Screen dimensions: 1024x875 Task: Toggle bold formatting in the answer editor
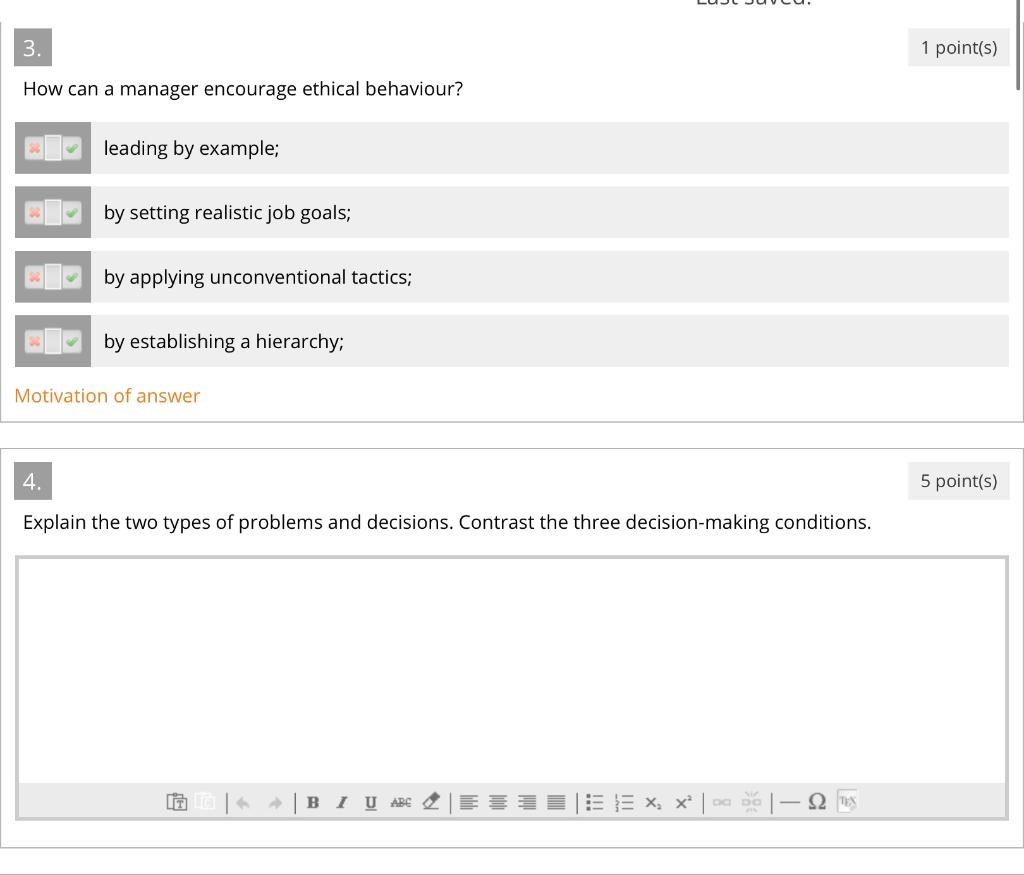pyautogui.click(x=313, y=801)
